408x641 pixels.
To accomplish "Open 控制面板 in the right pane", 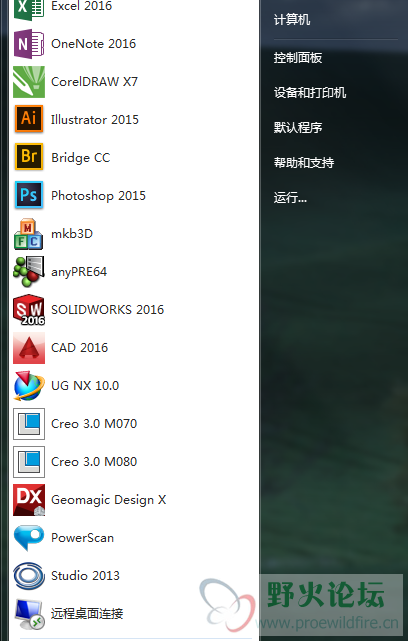I will point(298,58).
